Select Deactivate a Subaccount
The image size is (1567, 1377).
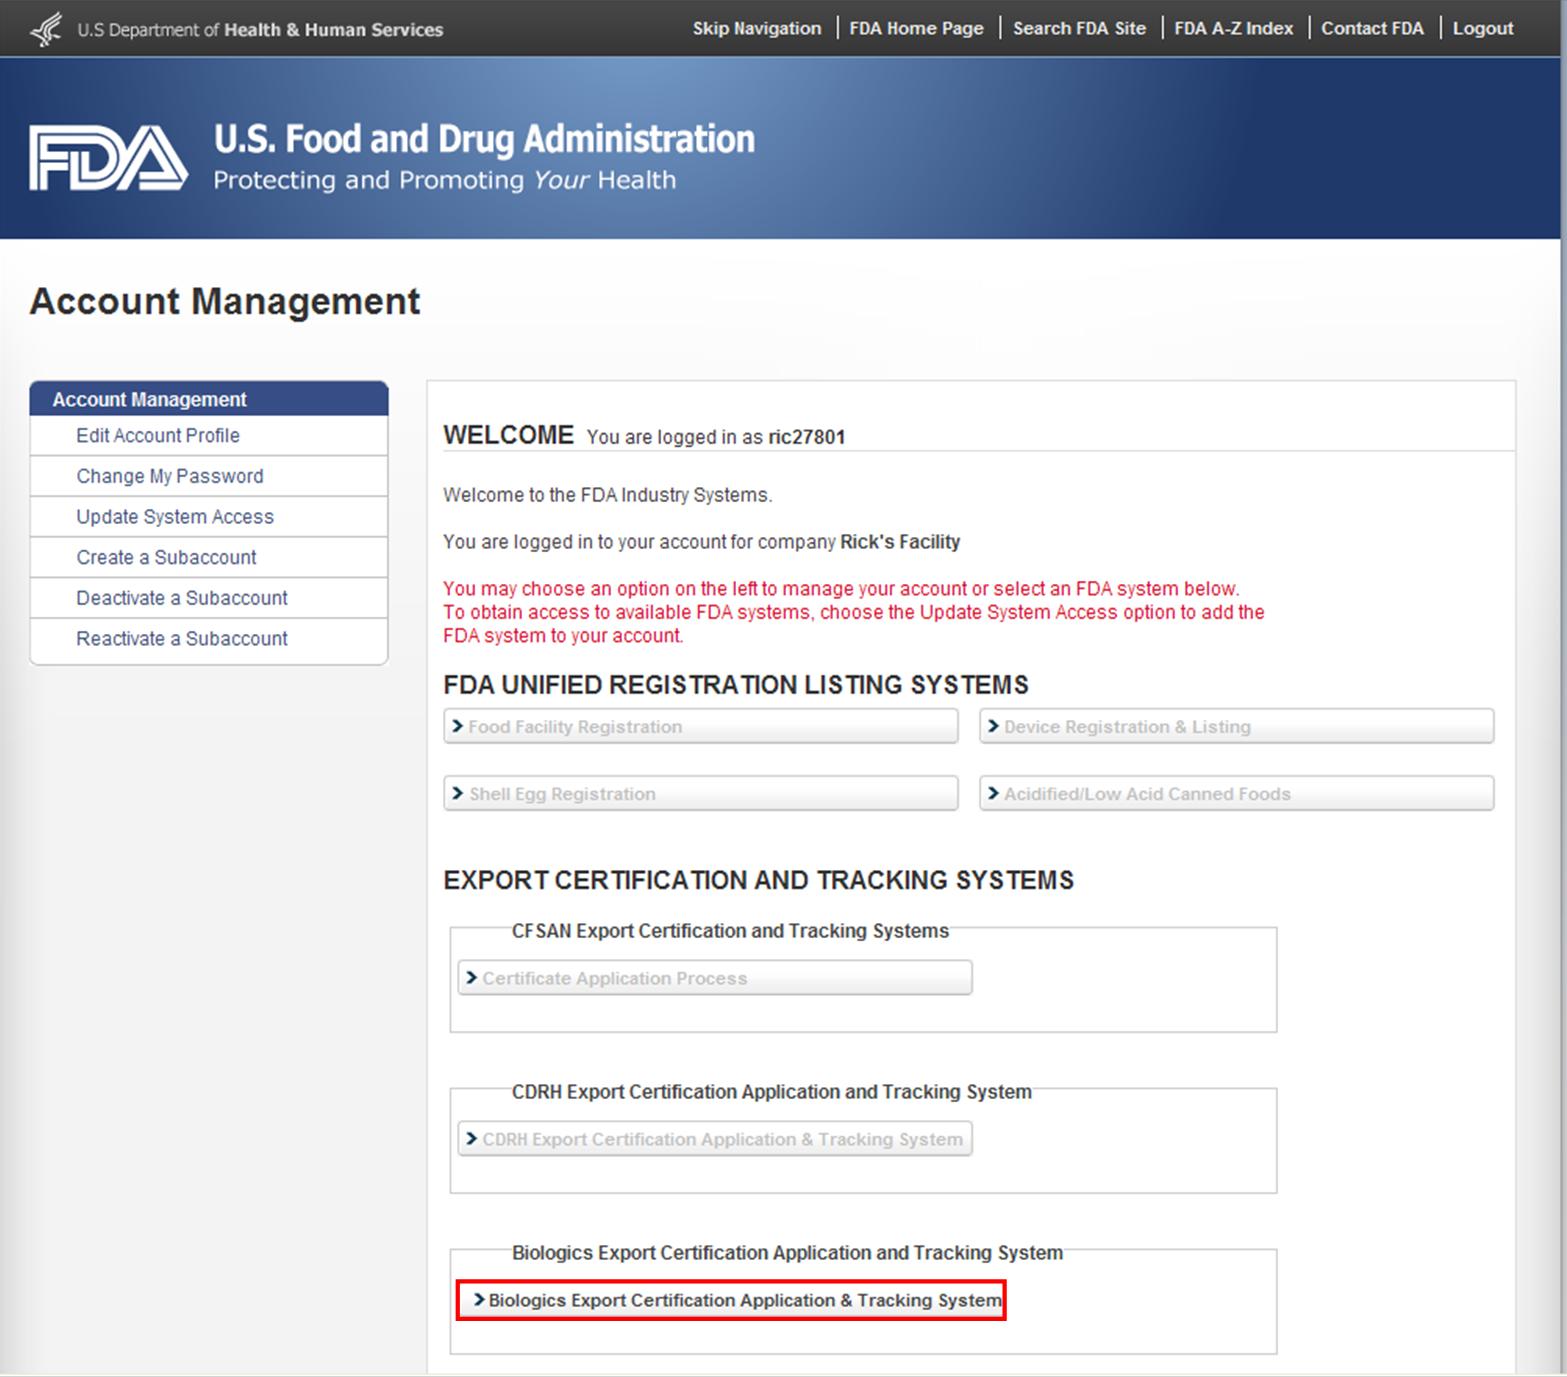point(182,597)
